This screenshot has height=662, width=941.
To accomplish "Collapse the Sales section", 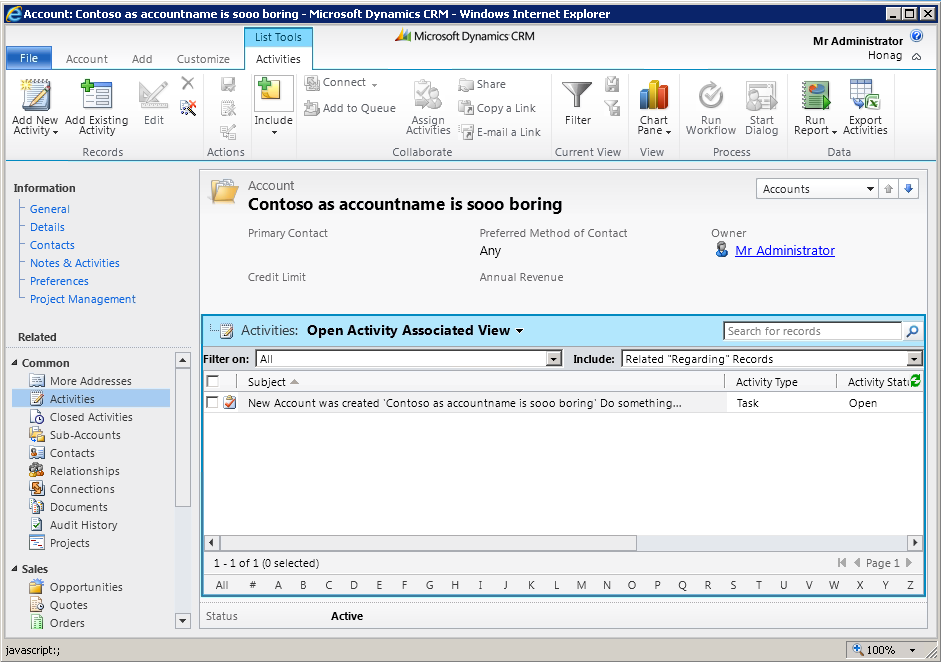I will point(14,568).
